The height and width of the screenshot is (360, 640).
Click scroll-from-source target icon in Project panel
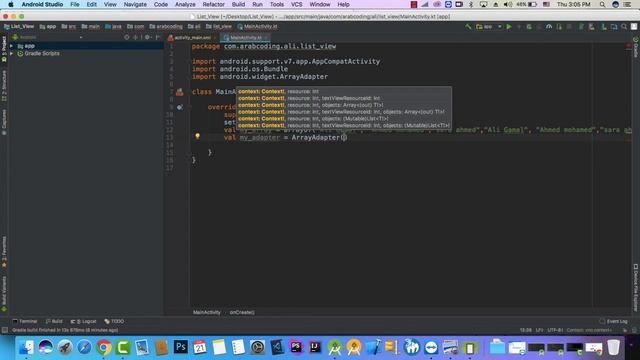click(127, 37)
